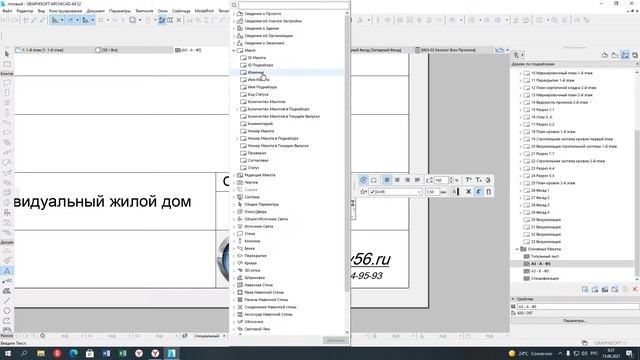Toggle strikethrough in the text palette

[489, 180]
